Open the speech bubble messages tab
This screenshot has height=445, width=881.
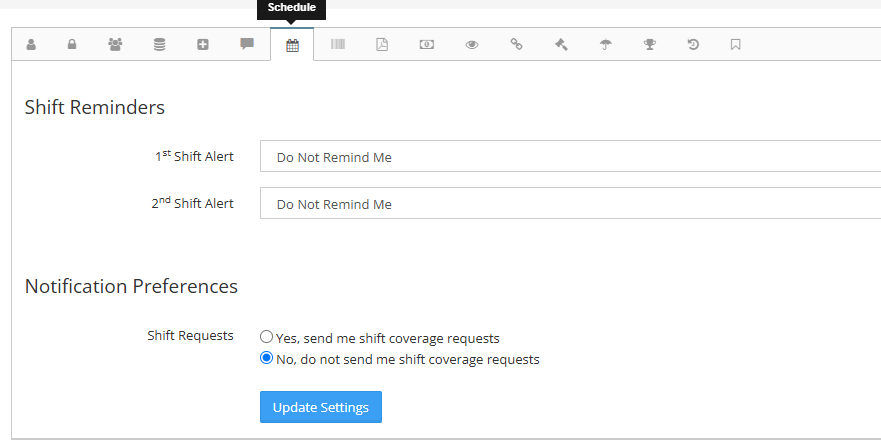tap(247, 45)
